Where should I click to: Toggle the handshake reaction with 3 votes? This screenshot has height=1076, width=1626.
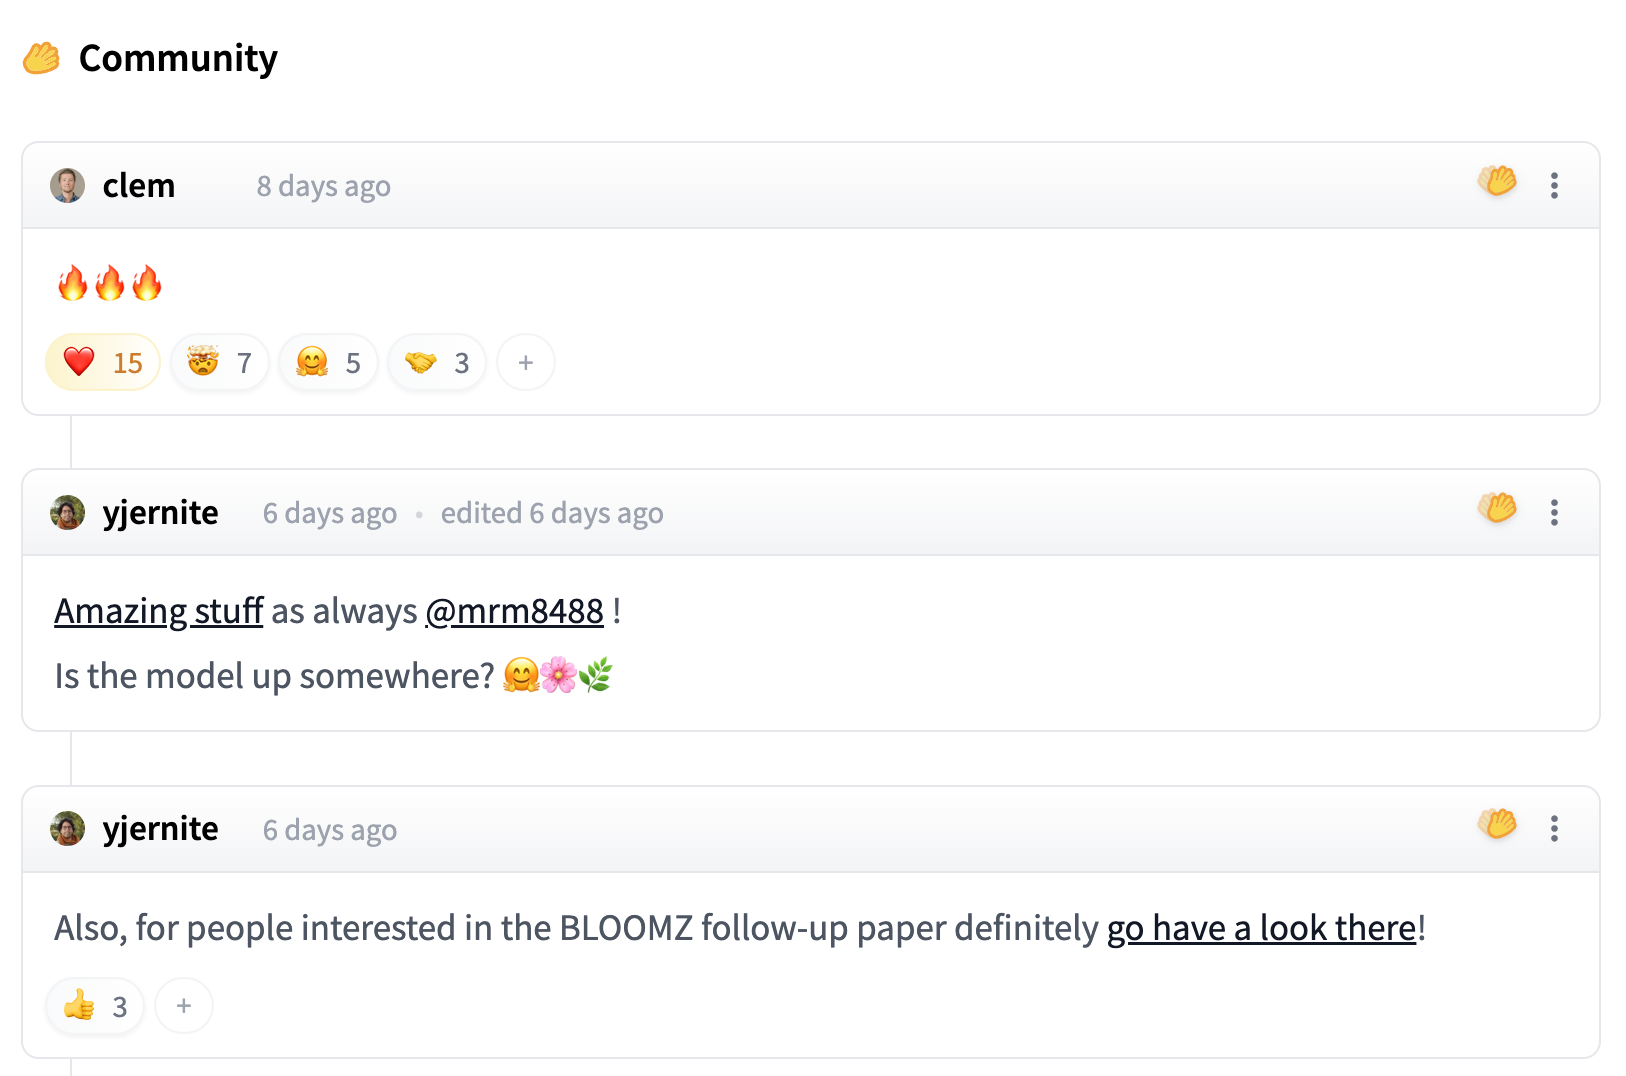[437, 362]
